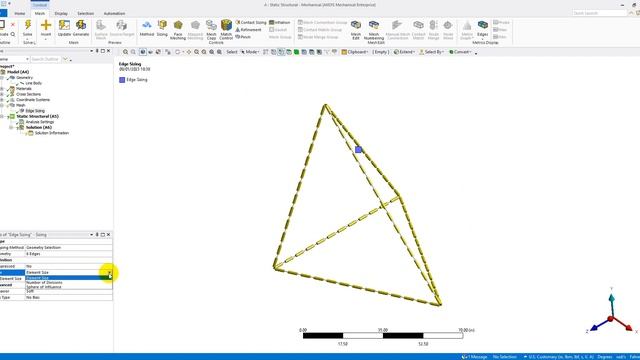This screenshot has width=640, height=360.
Task: Select Solution (A6) in outline tree
Action: pos(39,127)
